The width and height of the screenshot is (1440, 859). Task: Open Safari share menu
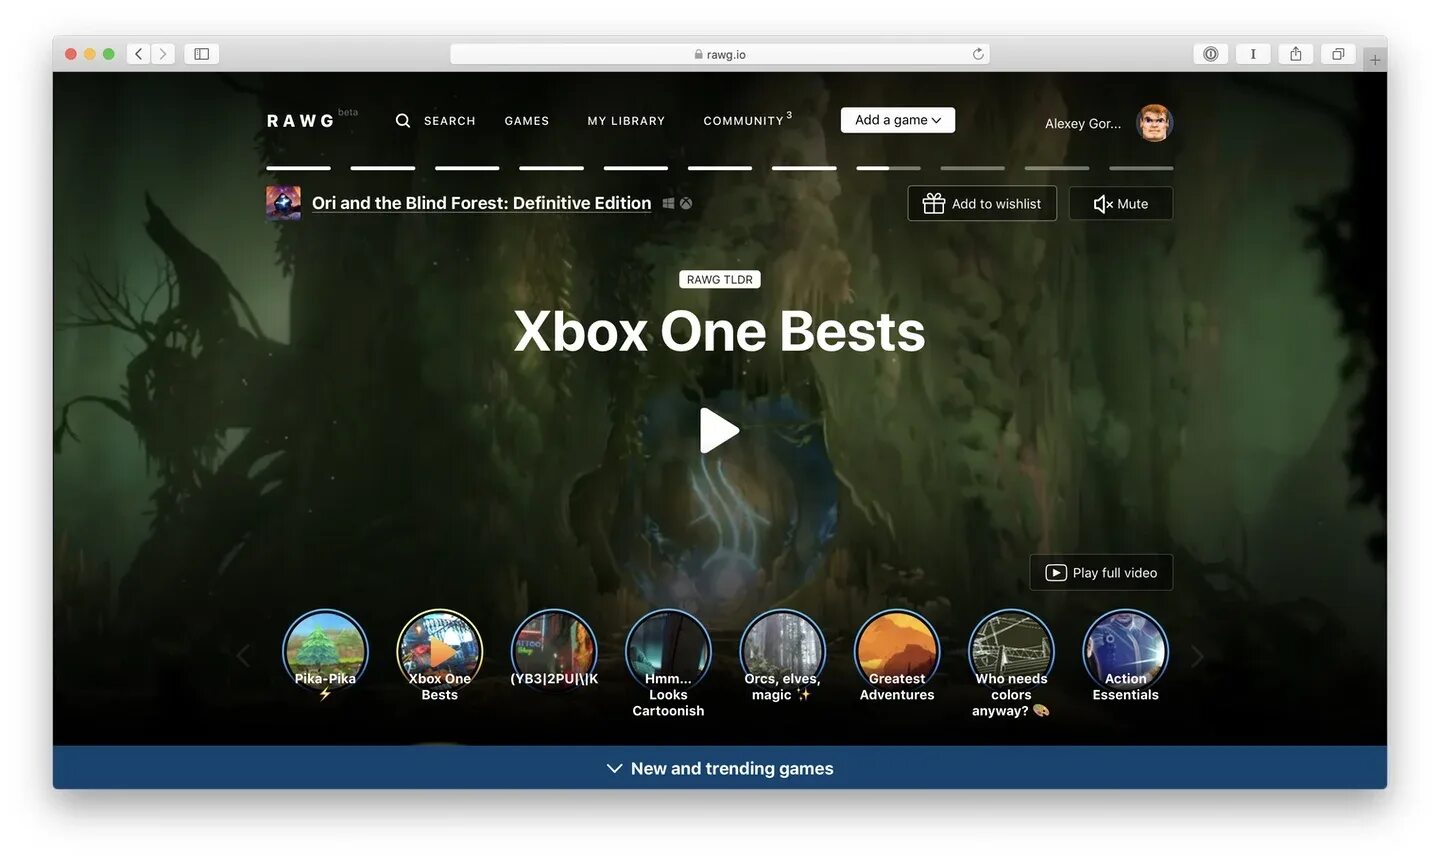tap(1295, 54)
